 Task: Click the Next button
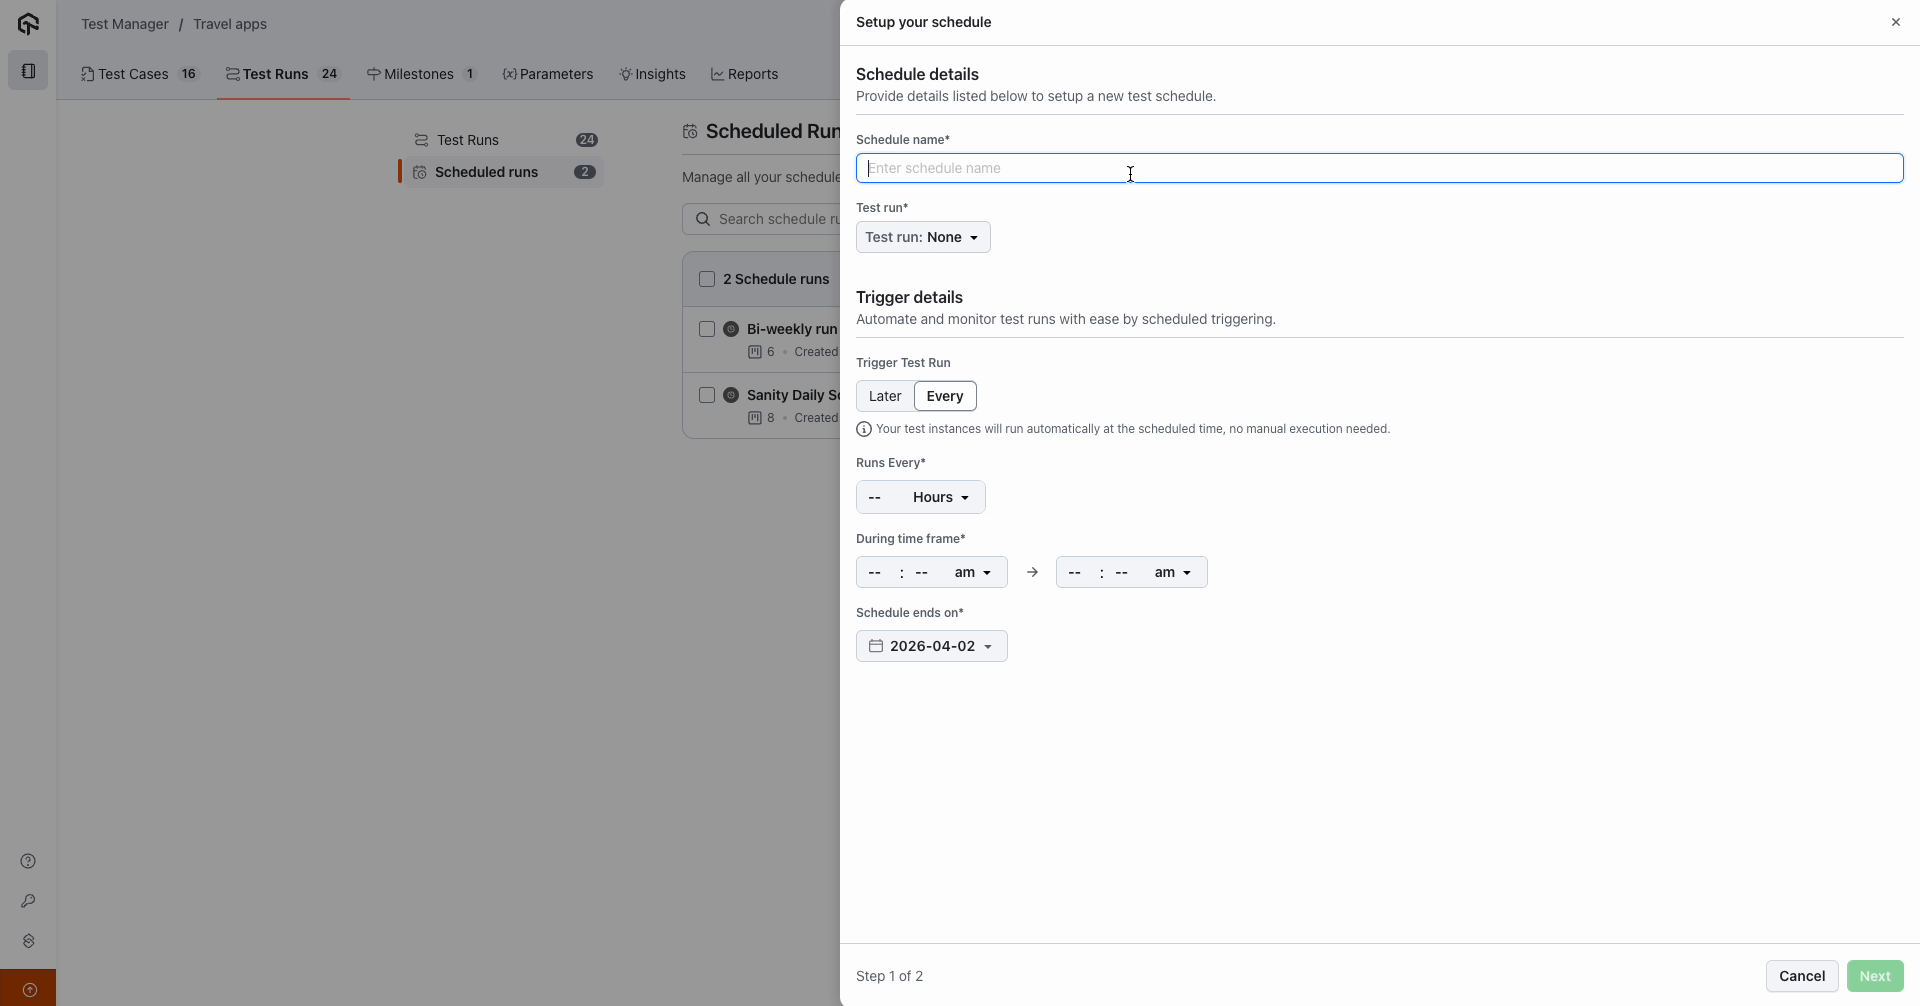click(x=1874, y=976)
